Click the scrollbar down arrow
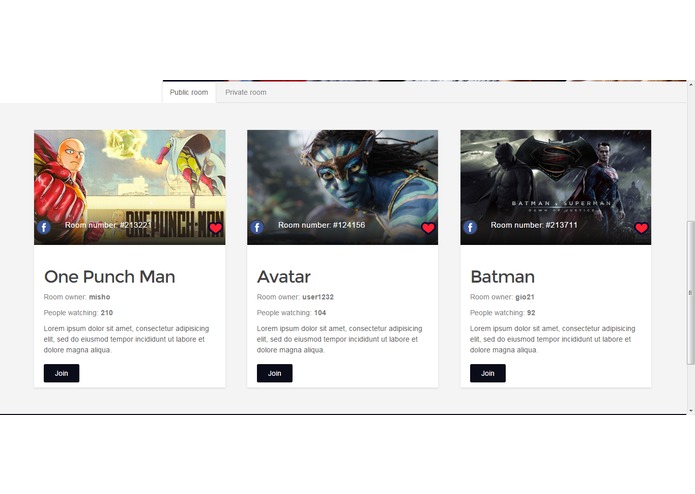The height and width of the screenshot is (494, 695). pos(691,411)
